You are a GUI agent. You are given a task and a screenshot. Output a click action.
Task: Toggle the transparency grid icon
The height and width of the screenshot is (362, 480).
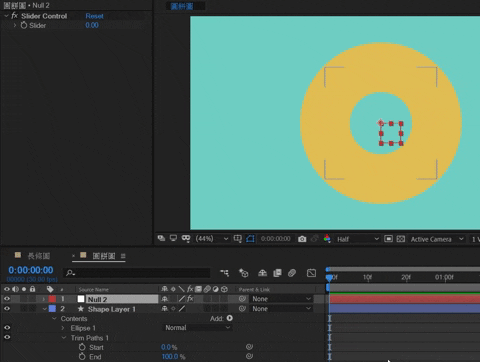401,239
